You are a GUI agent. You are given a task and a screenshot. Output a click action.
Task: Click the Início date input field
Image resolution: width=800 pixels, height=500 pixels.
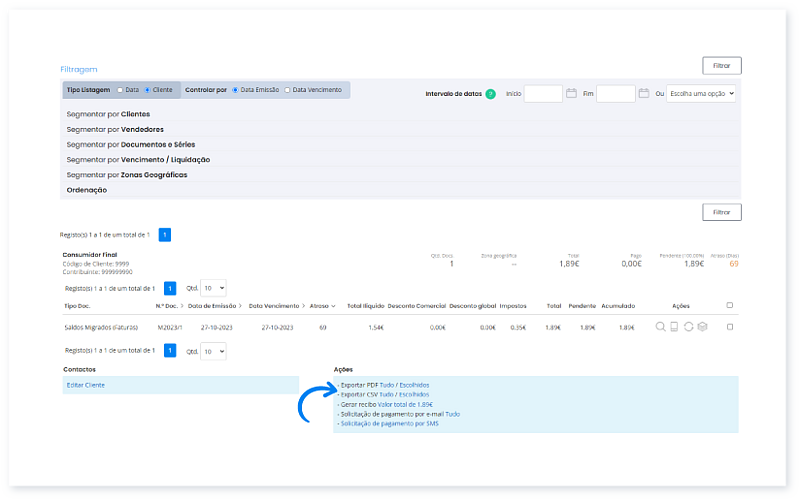point(543,94)
